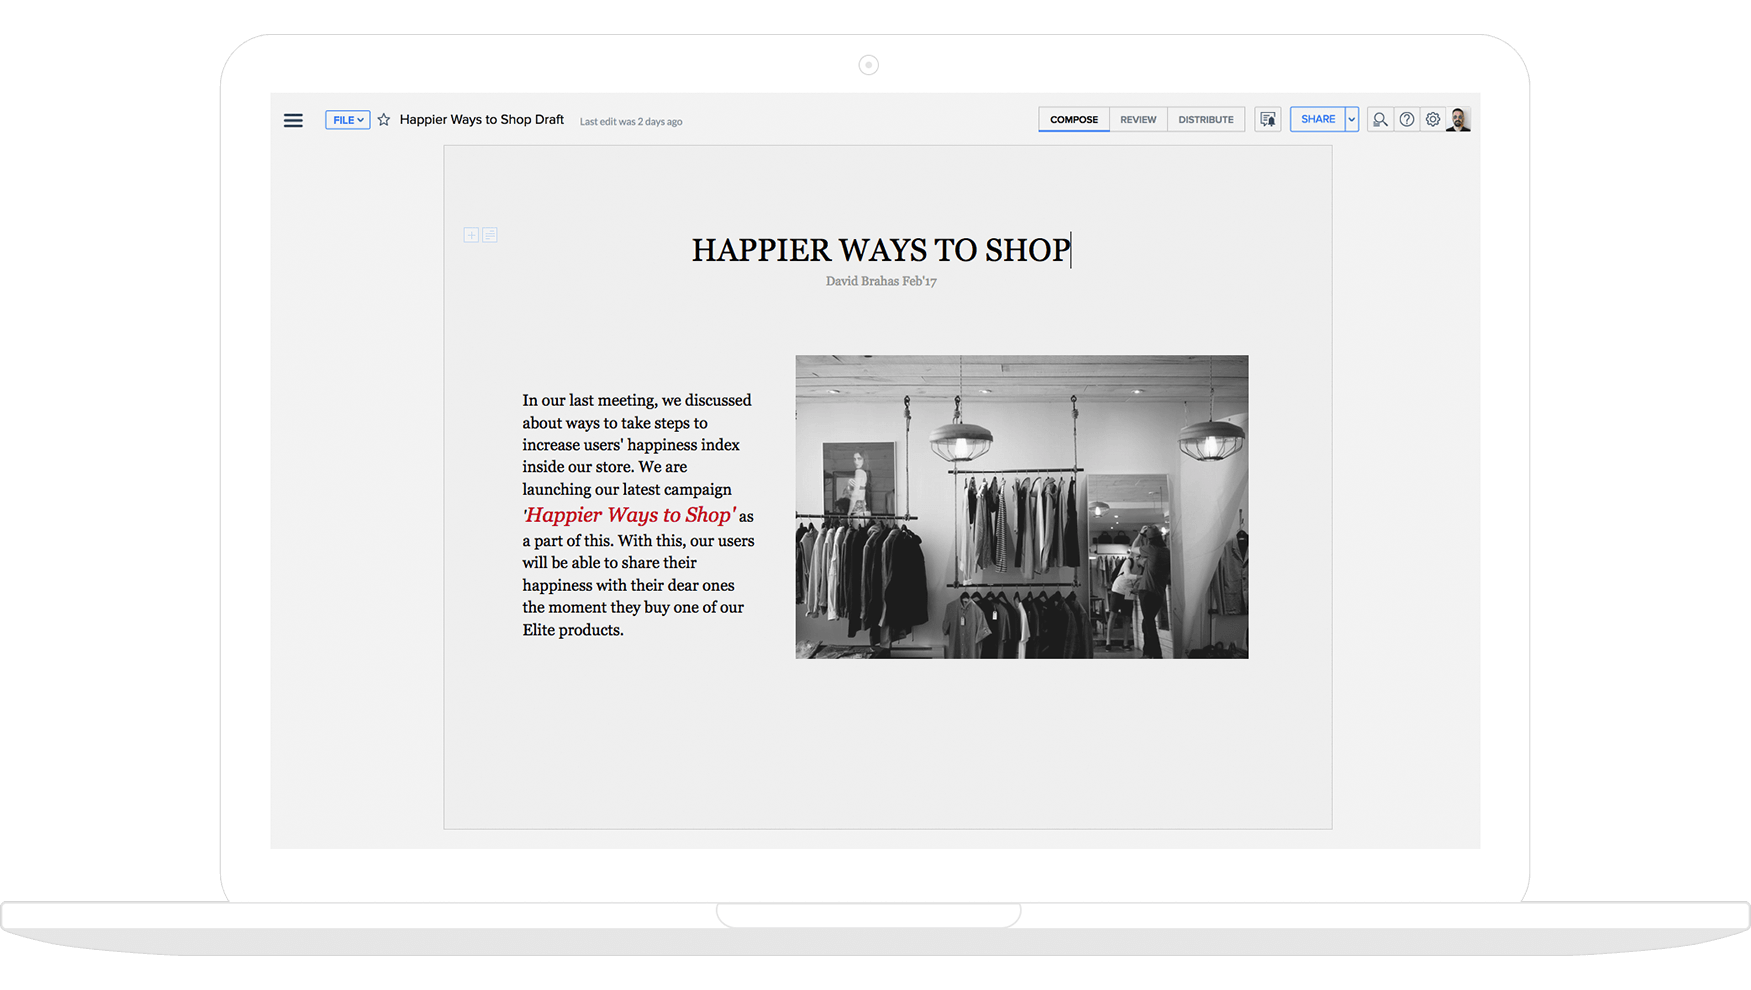Open the help question mark icon
Image resolution: width=1751 pixels, height=990 pixels.
[1407, 120]
